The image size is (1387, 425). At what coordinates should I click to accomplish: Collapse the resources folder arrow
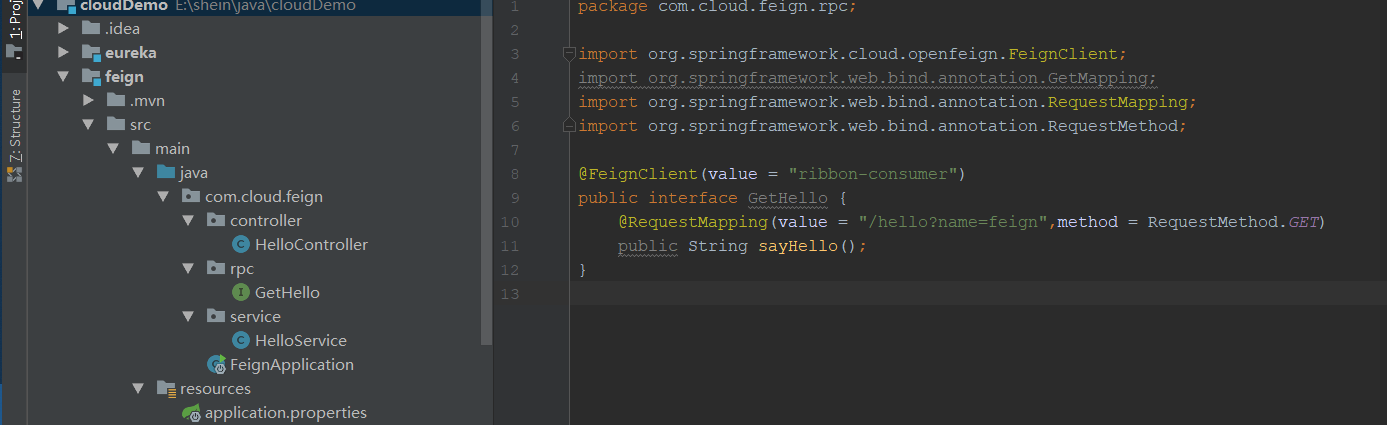click(139, 388)
